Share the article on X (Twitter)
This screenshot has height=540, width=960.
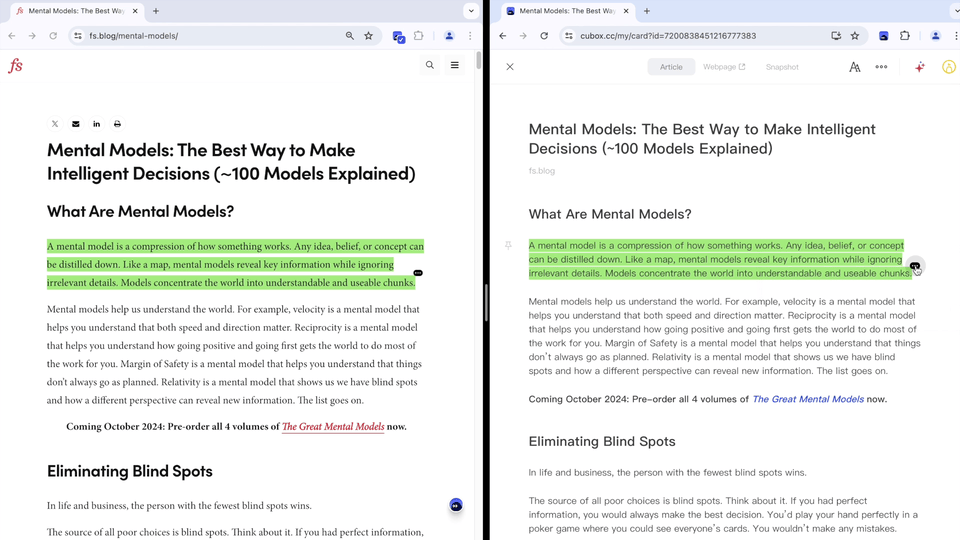point(55,124)
